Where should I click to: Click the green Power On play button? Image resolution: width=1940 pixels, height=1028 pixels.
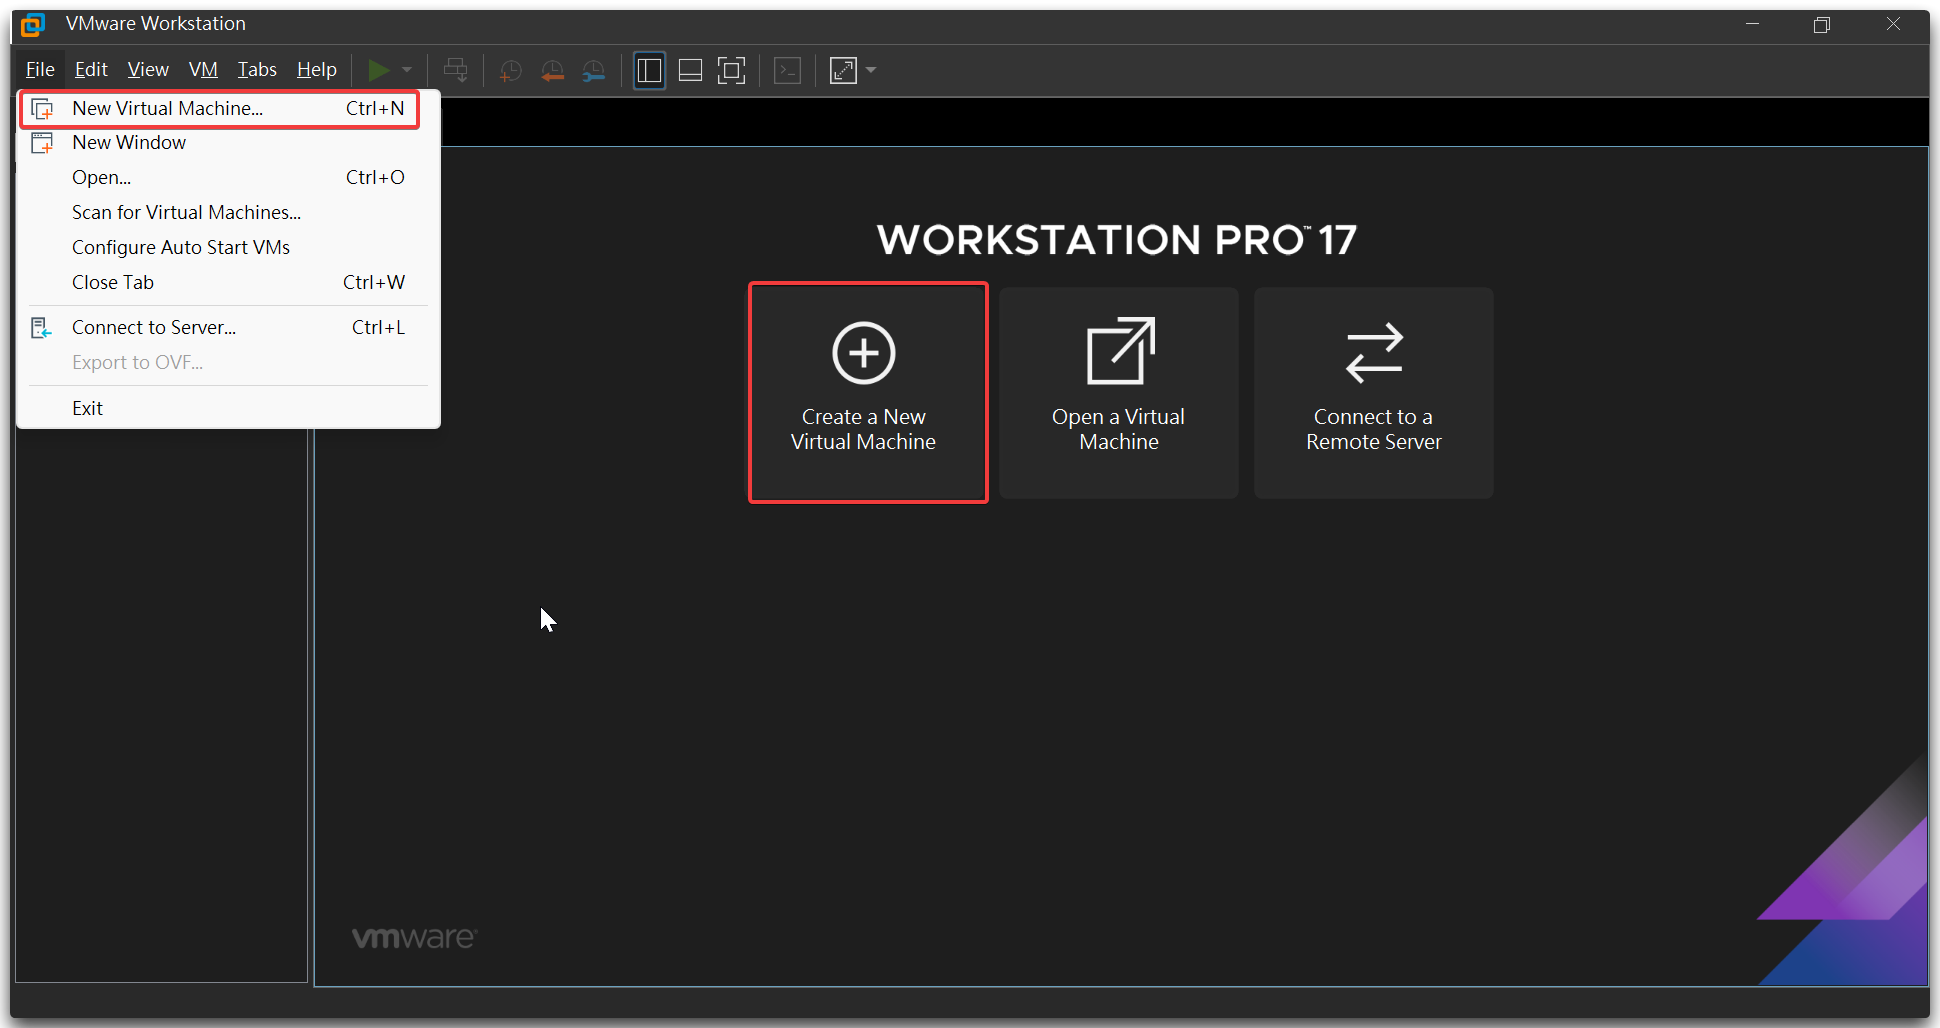(379, 70)
